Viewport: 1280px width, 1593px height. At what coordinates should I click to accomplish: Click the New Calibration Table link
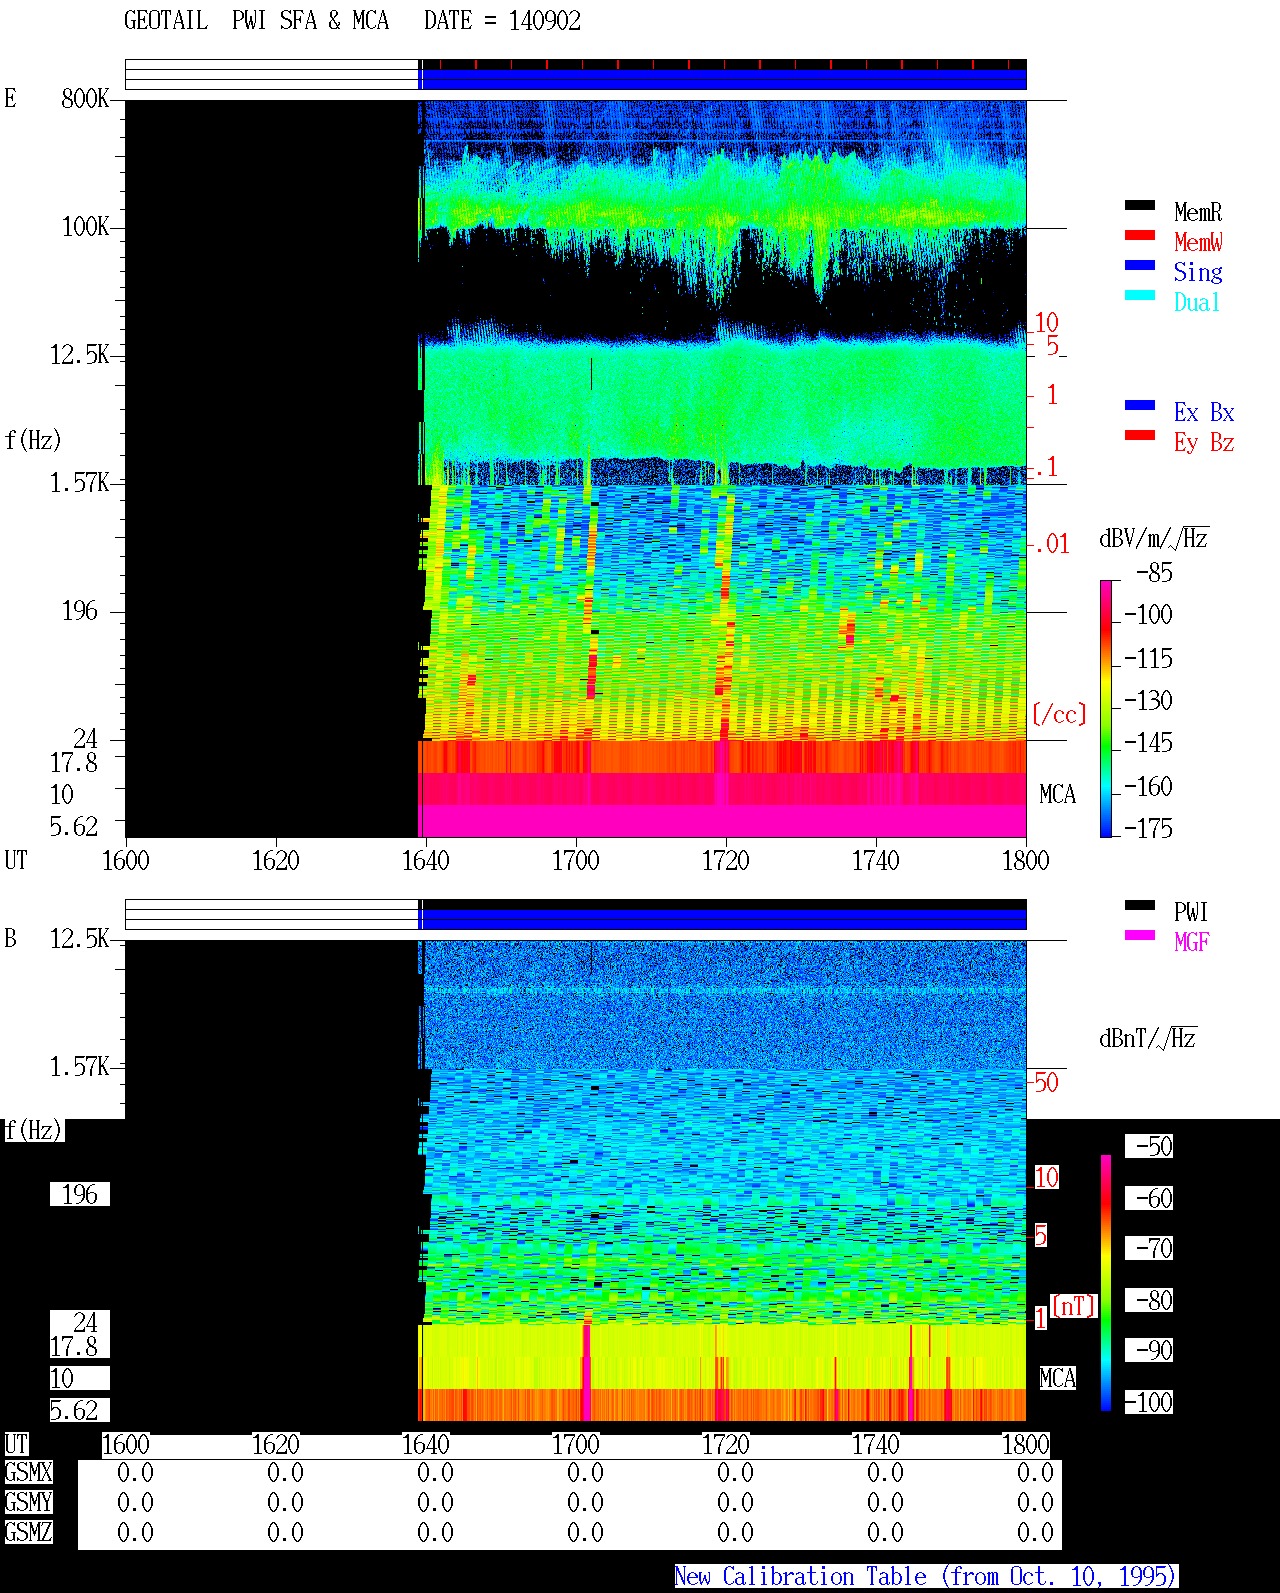926,1577
